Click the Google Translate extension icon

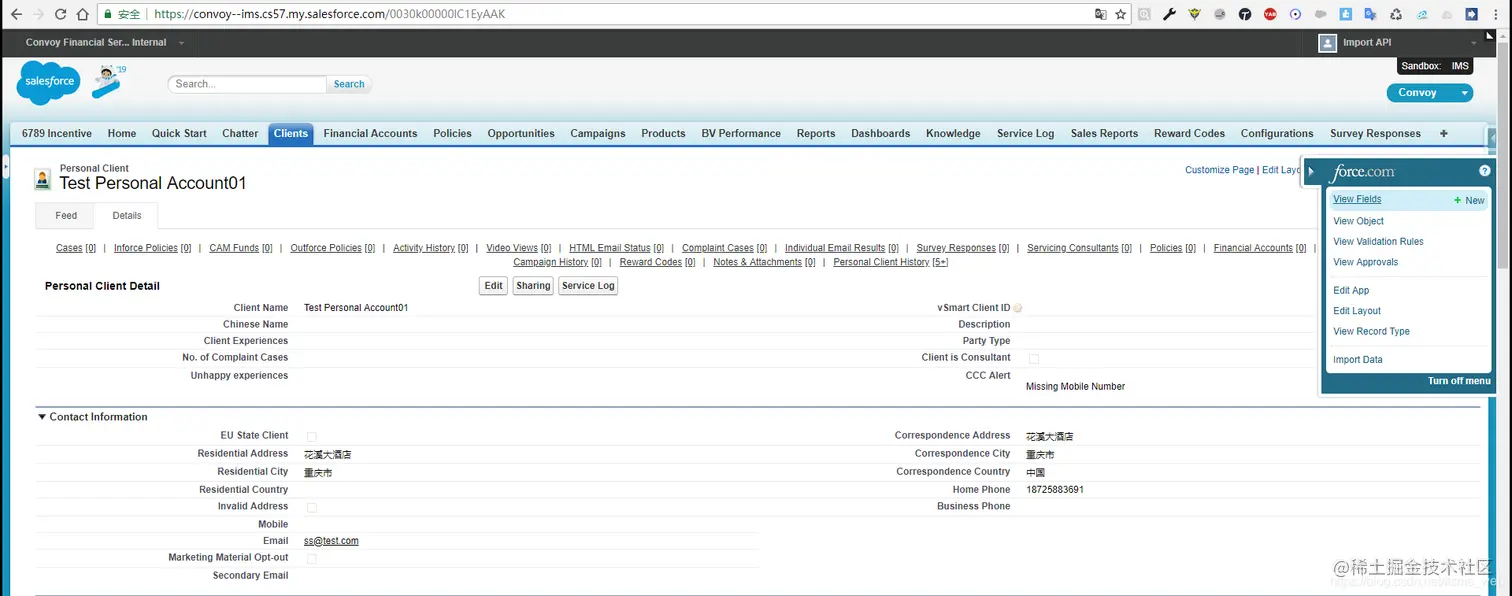coord(1371,14)
